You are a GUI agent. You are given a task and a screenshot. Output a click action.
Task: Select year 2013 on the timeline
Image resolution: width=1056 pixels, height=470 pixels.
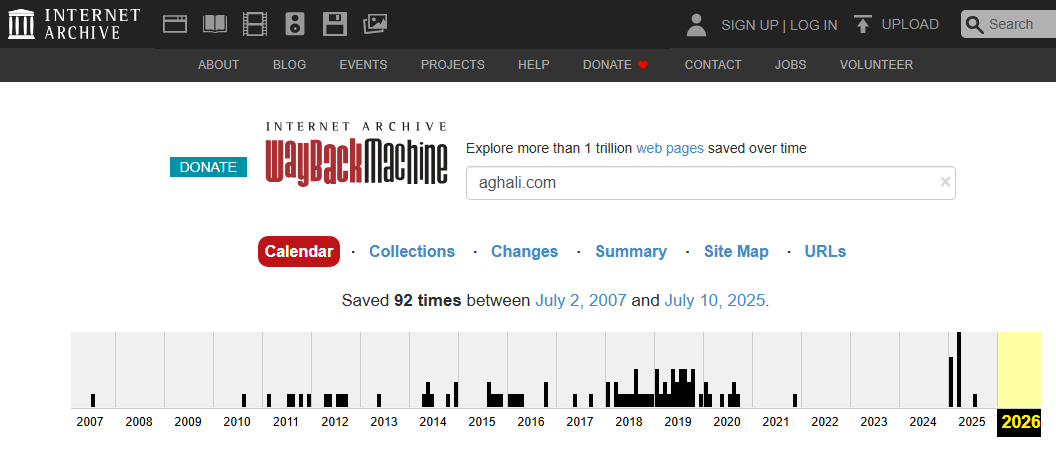tap(385, 422)
